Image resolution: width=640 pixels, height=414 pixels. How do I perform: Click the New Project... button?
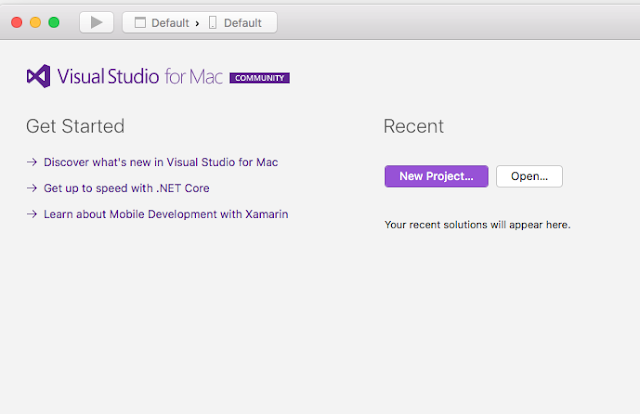coord(436,176)
